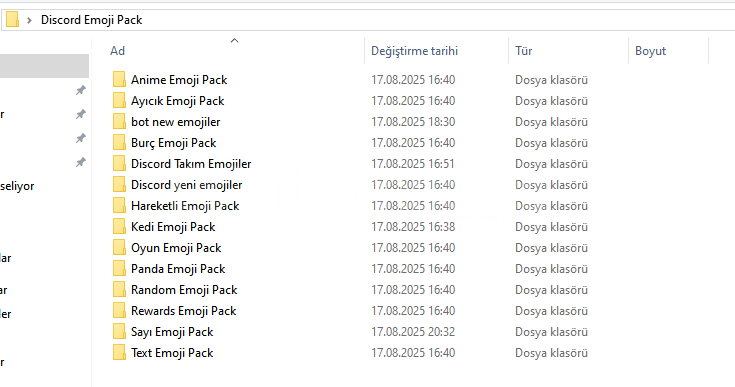Select the Panda Emoji Pack folder icon
The image size is (735, 387).
(x=119, y=268)
